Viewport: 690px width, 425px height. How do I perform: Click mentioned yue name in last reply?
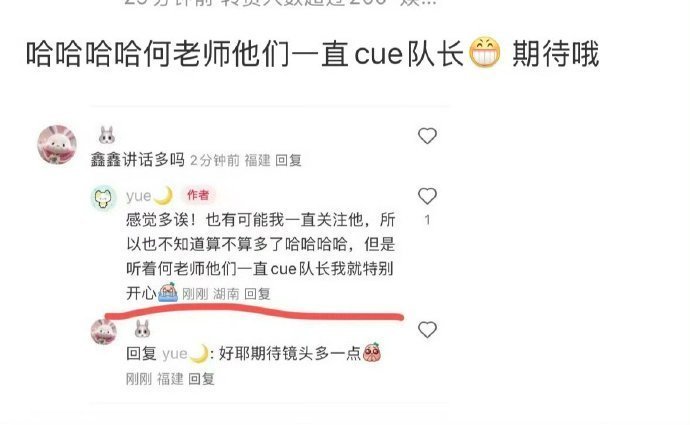[x=185, y=354]
